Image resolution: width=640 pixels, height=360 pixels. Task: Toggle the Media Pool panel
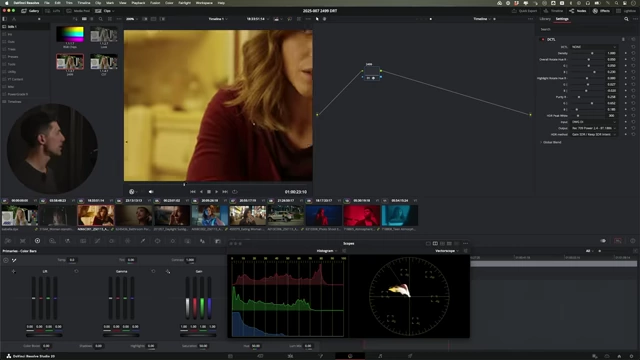pyautogui.click(x=78, y=11)
